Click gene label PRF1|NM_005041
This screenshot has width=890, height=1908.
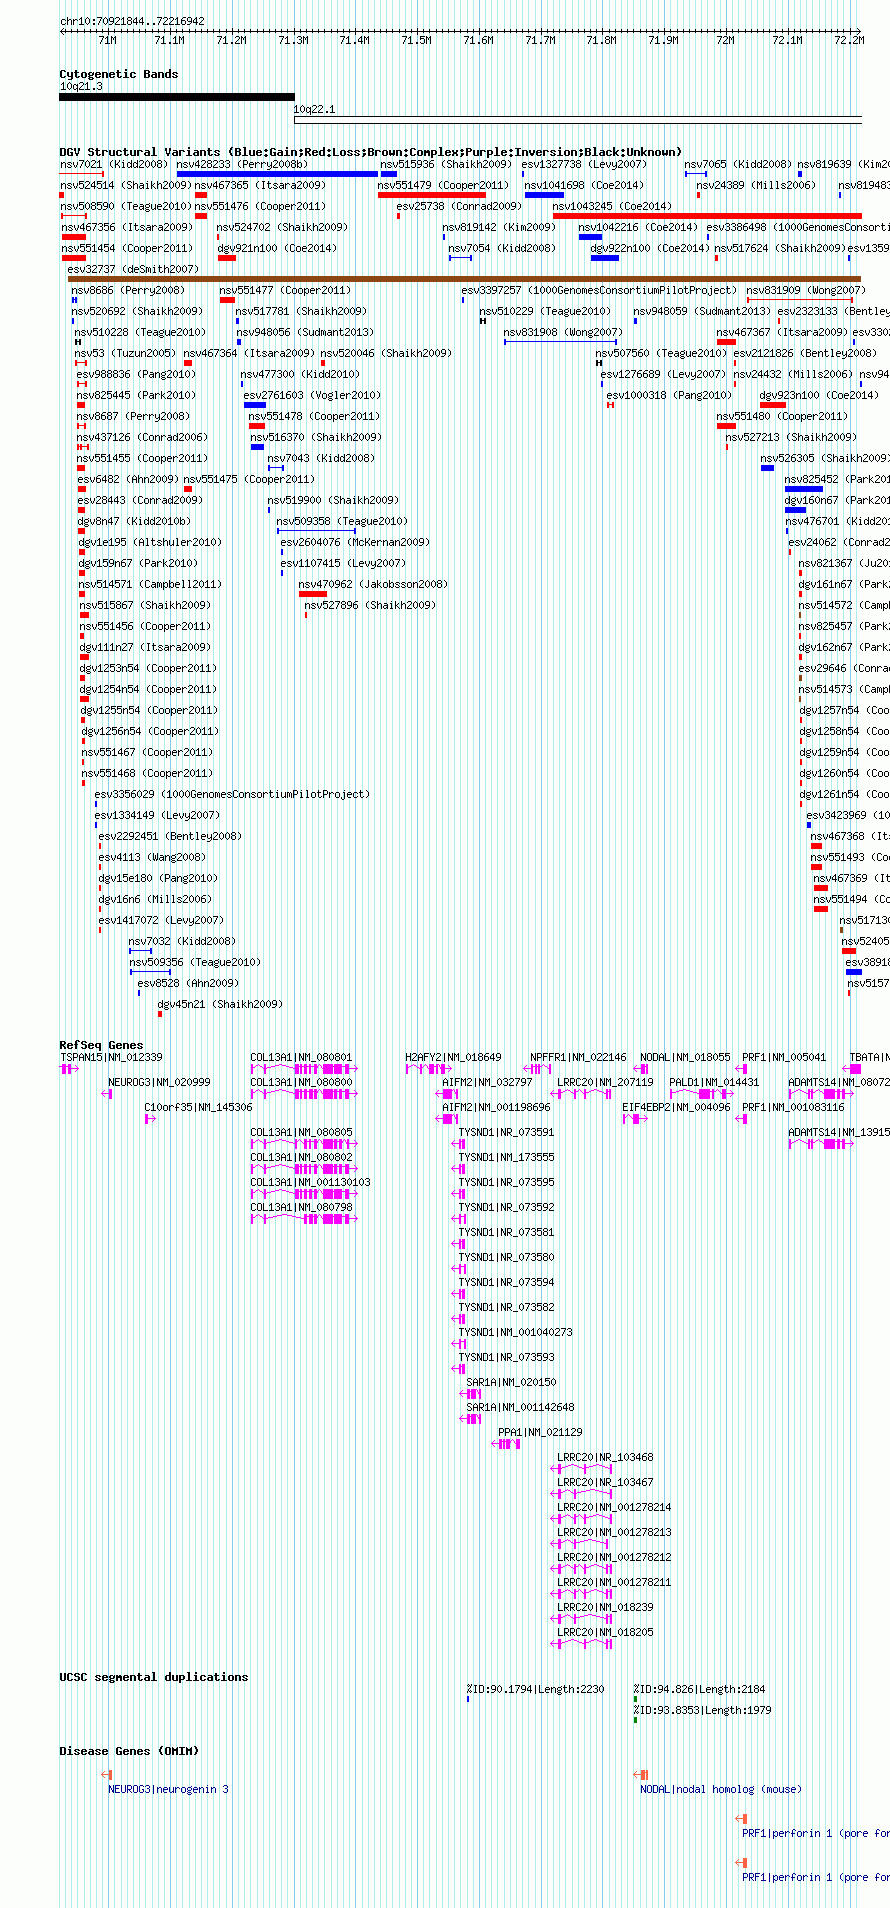pyautogui.click(x=784, y=1057)
